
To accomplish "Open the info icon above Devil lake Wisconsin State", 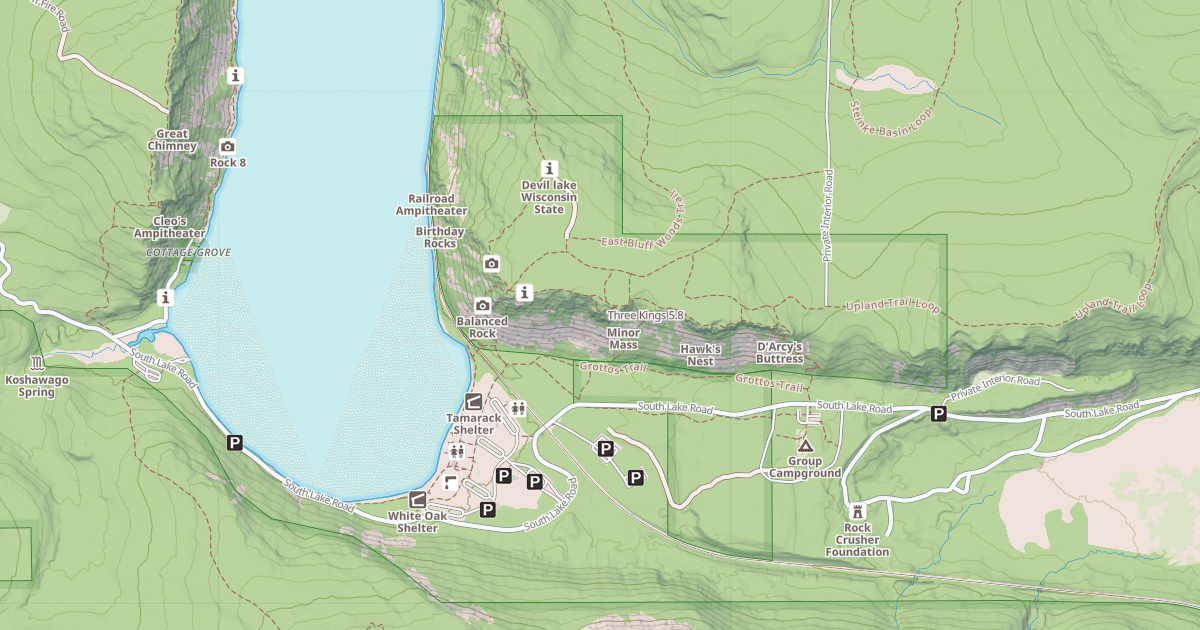I will [548, 168].
